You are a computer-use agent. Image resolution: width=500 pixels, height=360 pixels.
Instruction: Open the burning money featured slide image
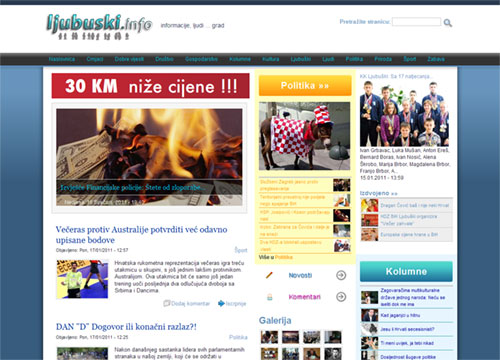[149, 144]
